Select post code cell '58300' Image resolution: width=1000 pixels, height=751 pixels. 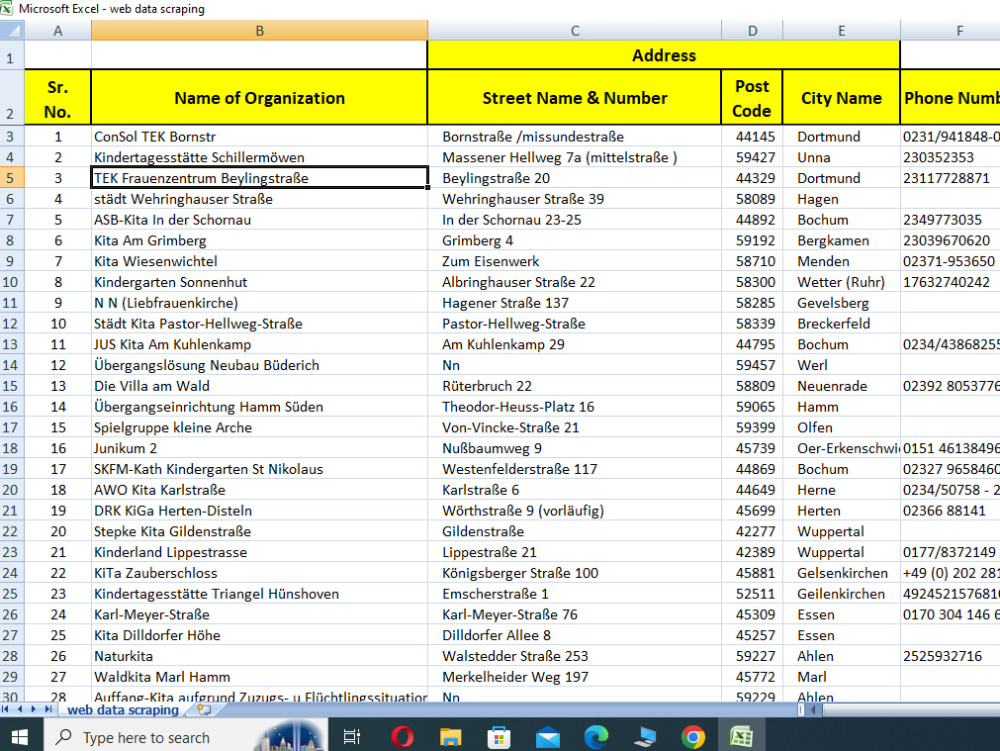click(752, 282)
